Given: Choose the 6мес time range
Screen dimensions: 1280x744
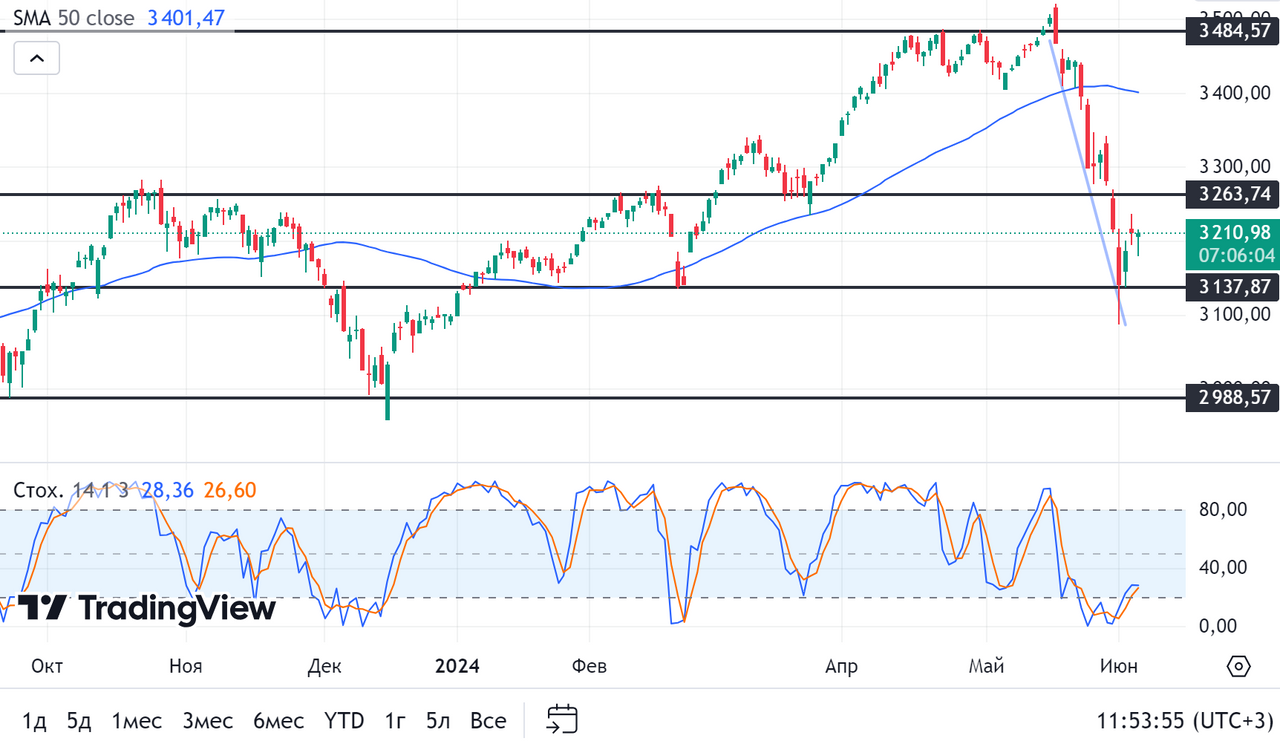Looking at the screenshot, I should (278, 720).
